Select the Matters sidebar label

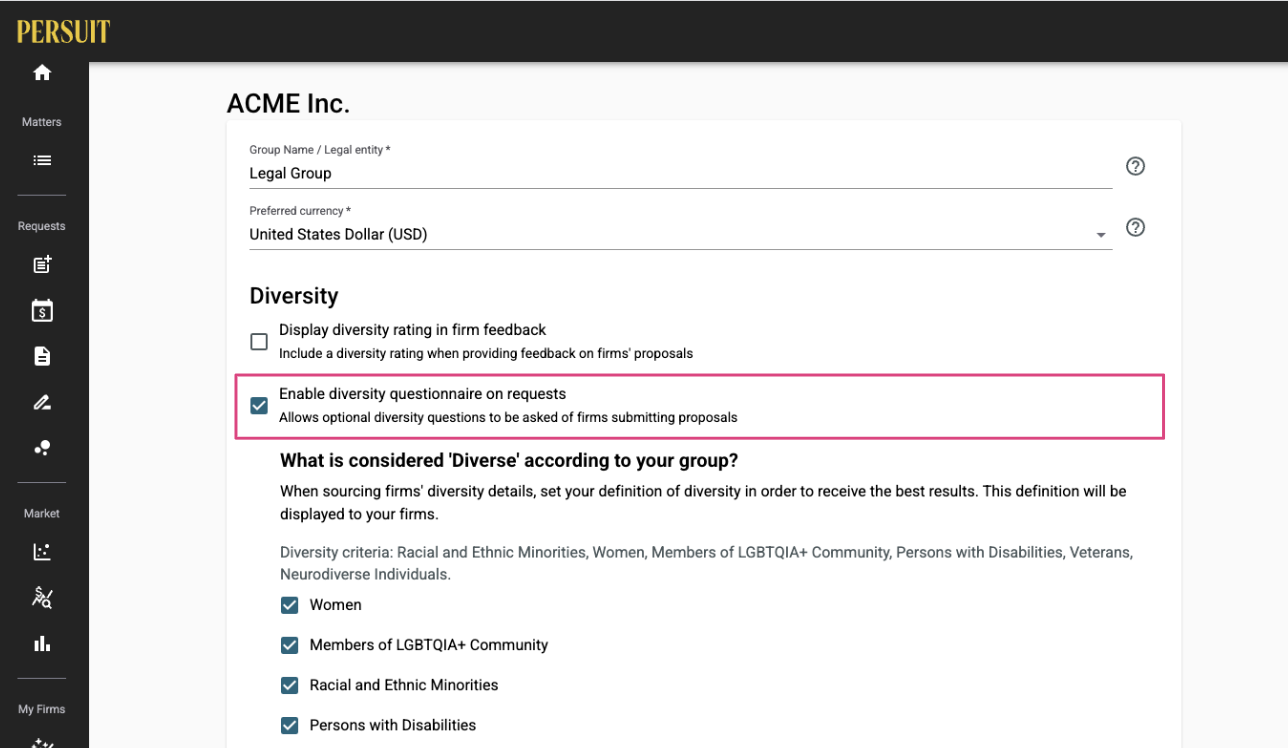(42, 122)
